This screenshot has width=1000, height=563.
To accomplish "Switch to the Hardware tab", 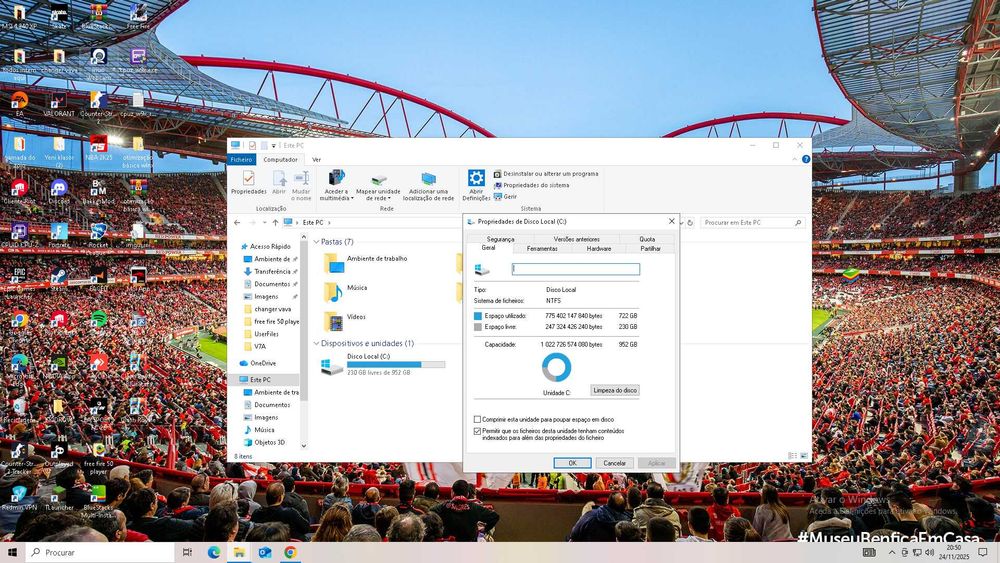I will (x=599, y=249).
